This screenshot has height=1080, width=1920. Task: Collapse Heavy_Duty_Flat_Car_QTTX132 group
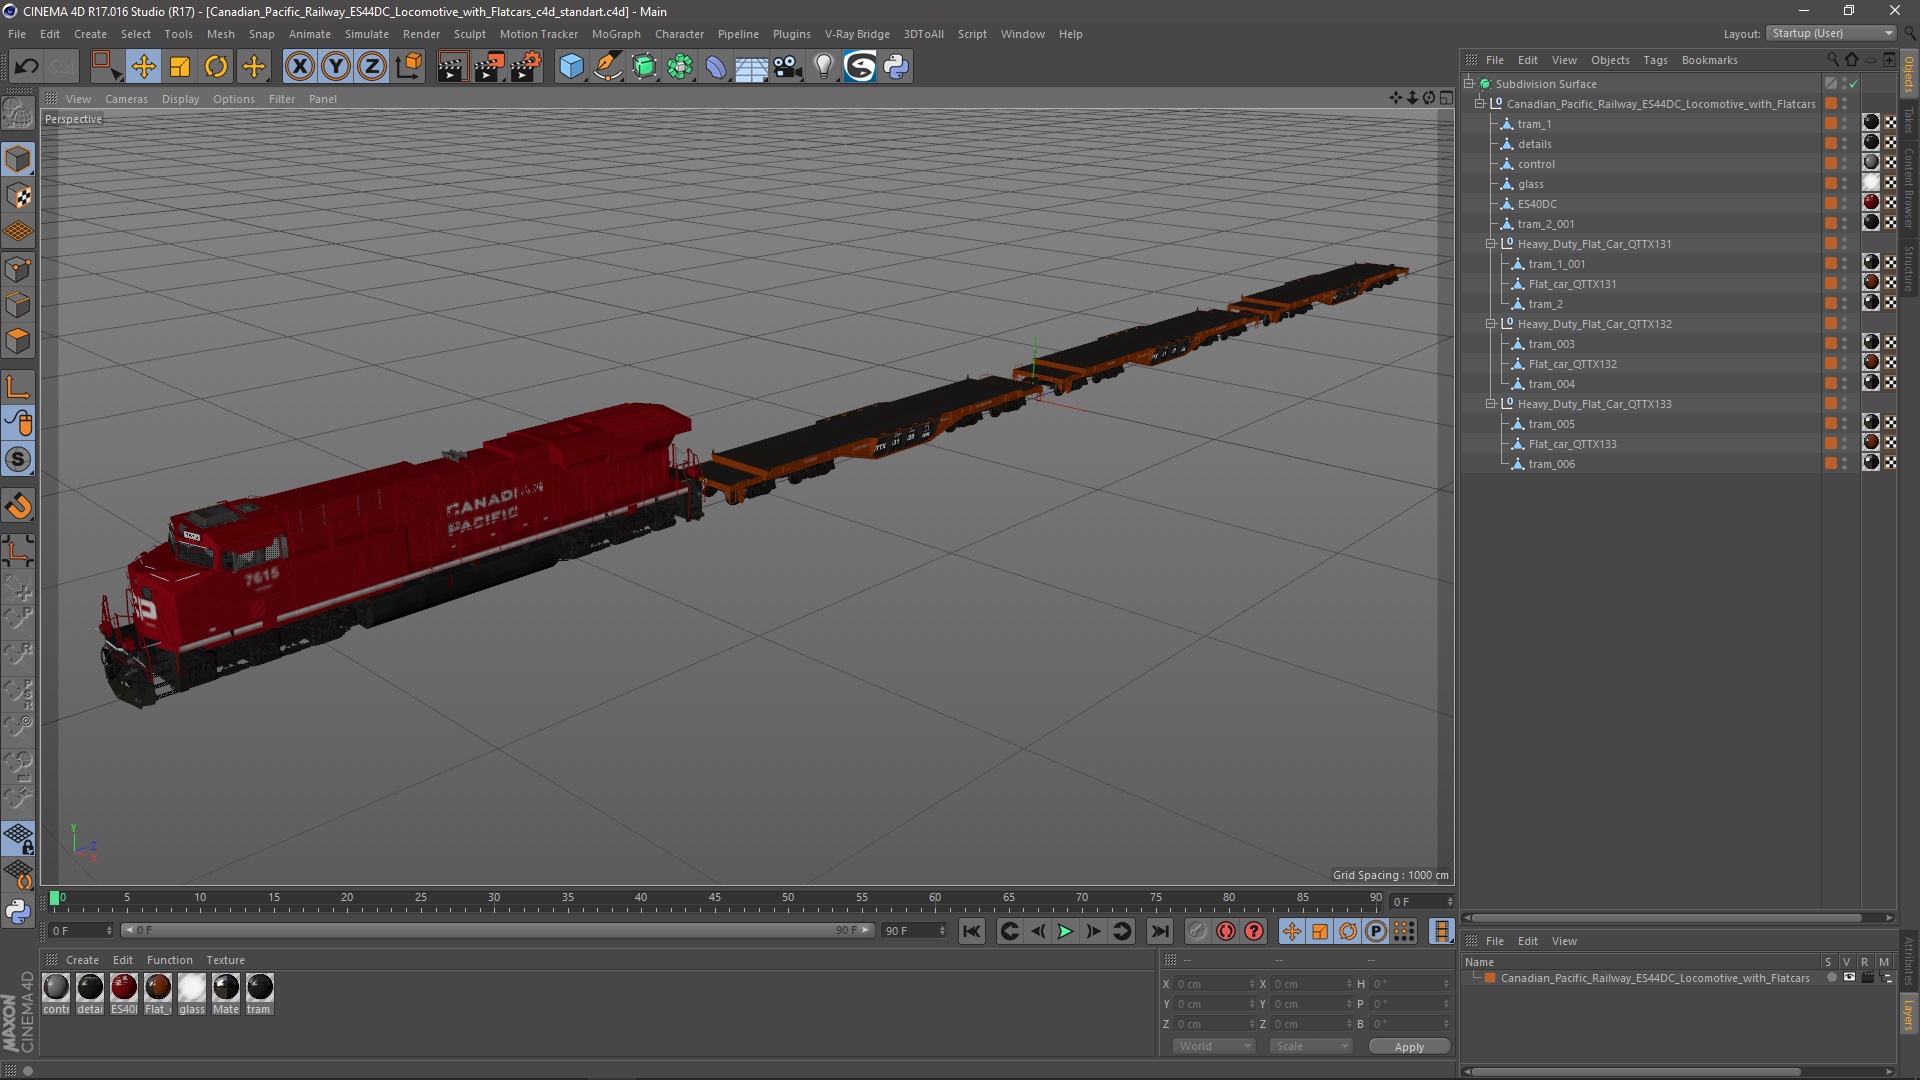click(x=1491, y=323)
